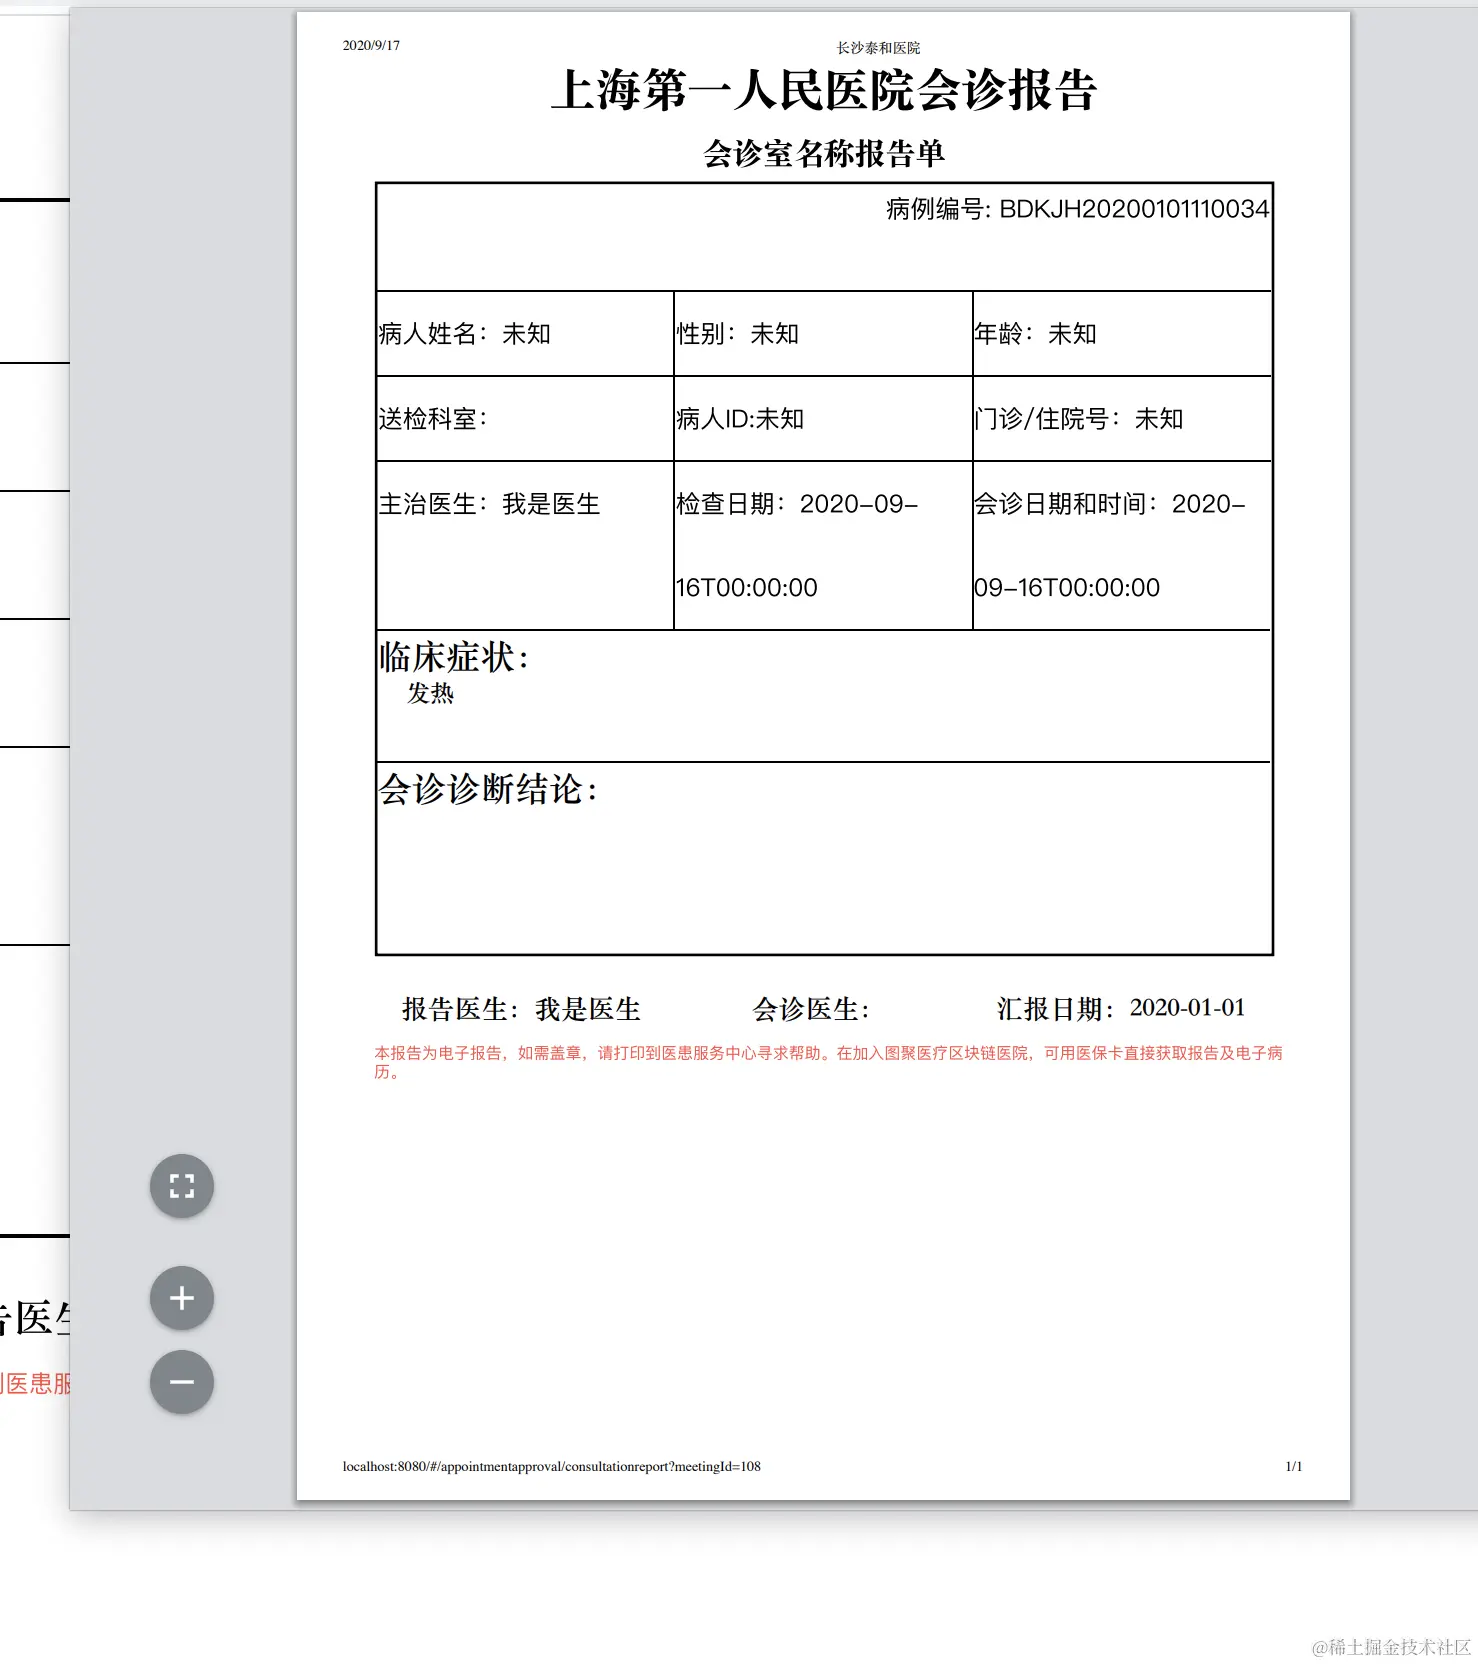Select the 病人ID:未知 cell
This screenshot has height=1664, width=1478.
pyautogui.click(x=823, y=419)
